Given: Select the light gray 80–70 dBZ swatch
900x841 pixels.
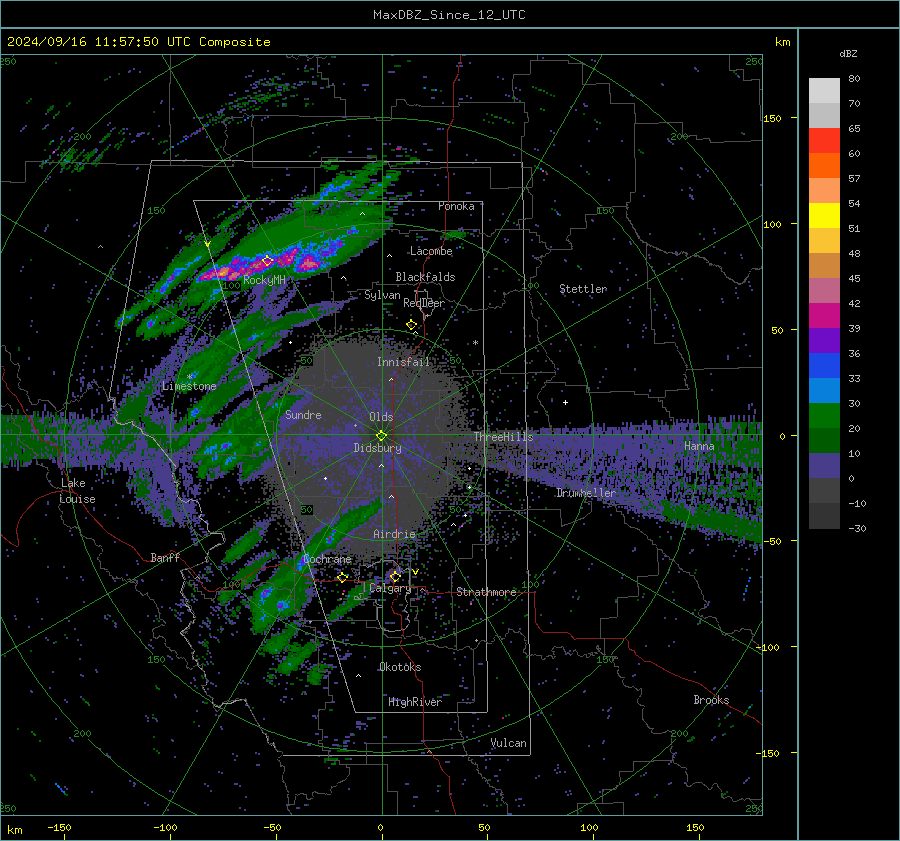Looking at the screenshot, I should pyautogui.click(x=824, y=91).
